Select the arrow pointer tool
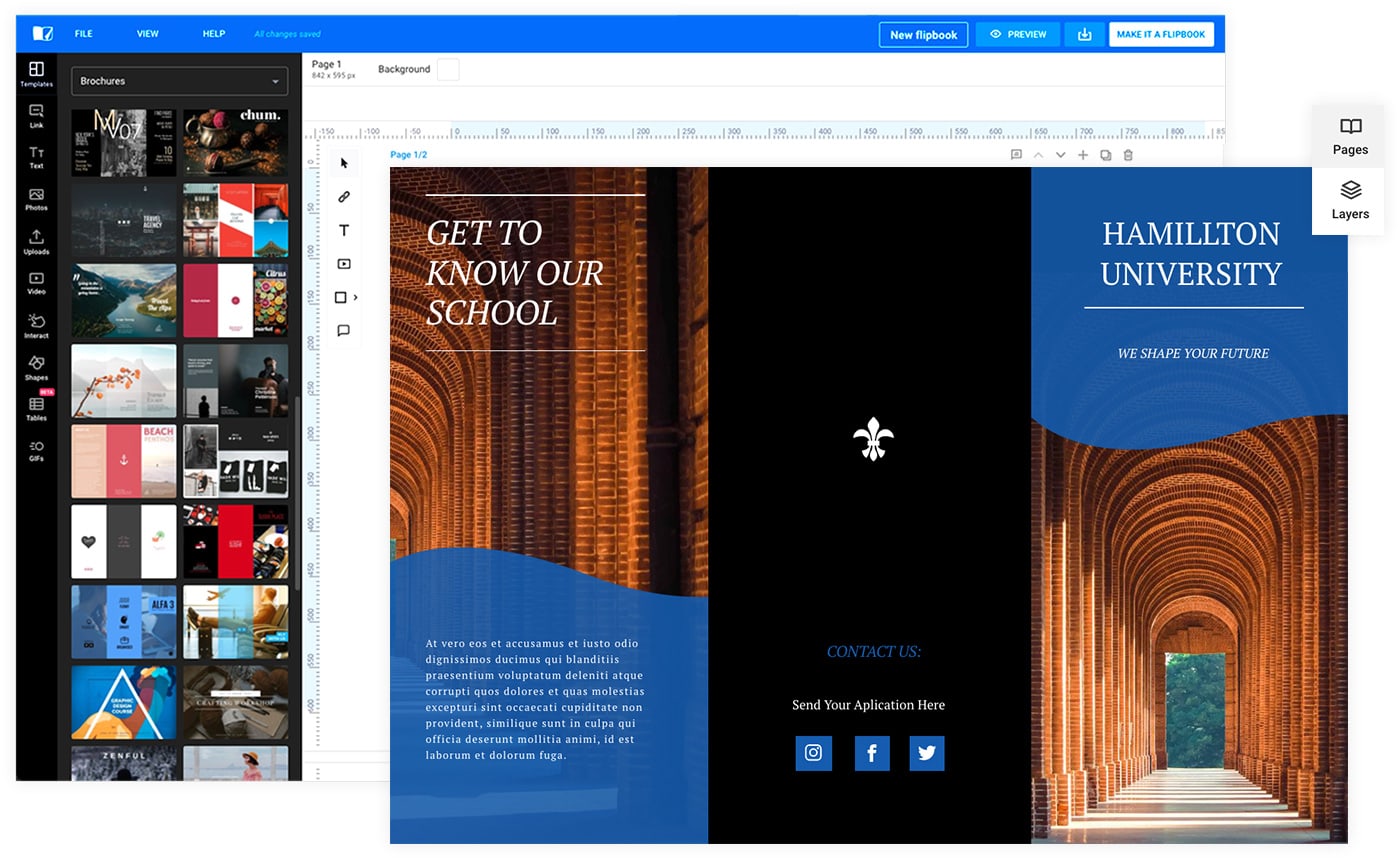 point(344,163)
